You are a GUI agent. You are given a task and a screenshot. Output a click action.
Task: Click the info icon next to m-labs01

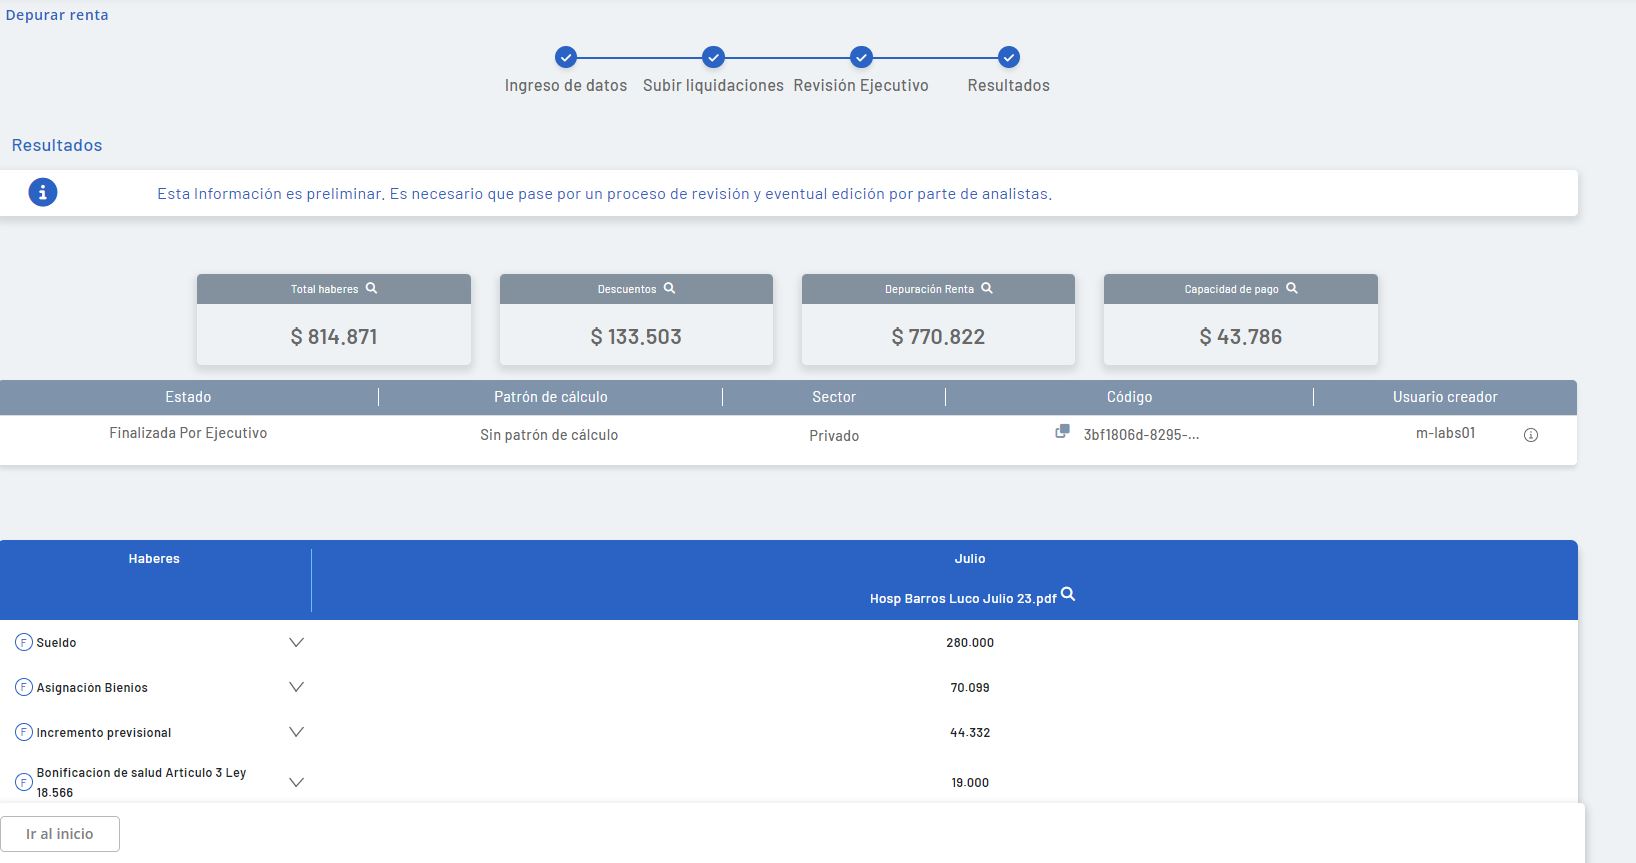pyautogui.click(x=1530, y=435)
